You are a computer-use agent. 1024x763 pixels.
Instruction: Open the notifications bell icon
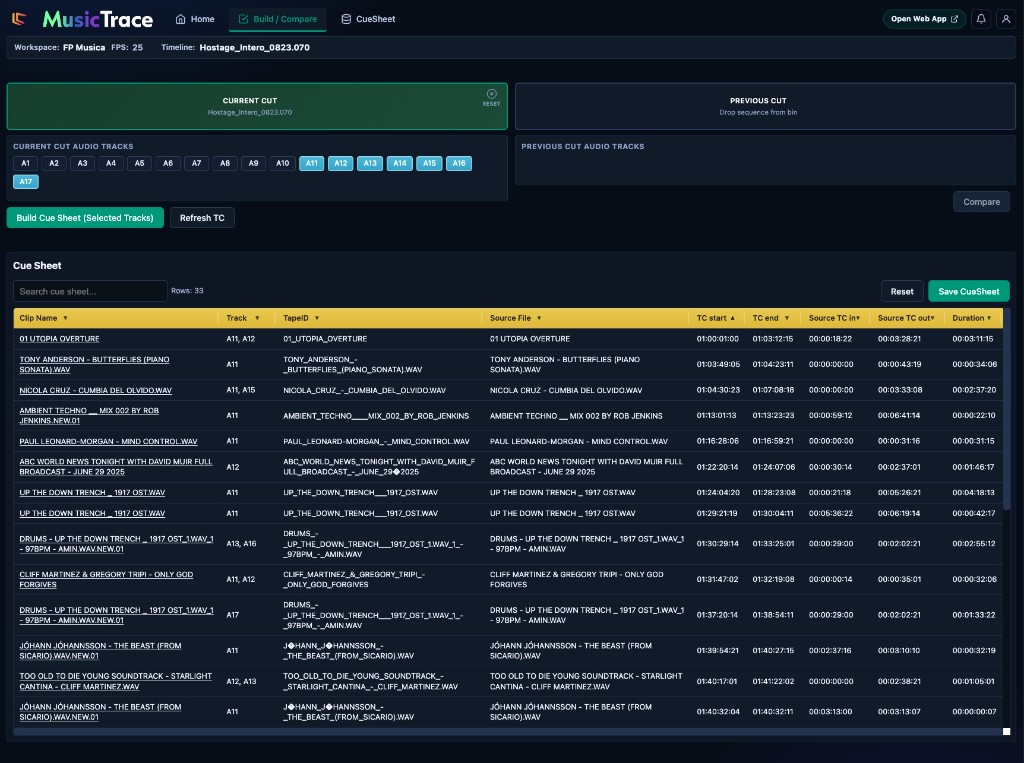(x=981, y=19)
